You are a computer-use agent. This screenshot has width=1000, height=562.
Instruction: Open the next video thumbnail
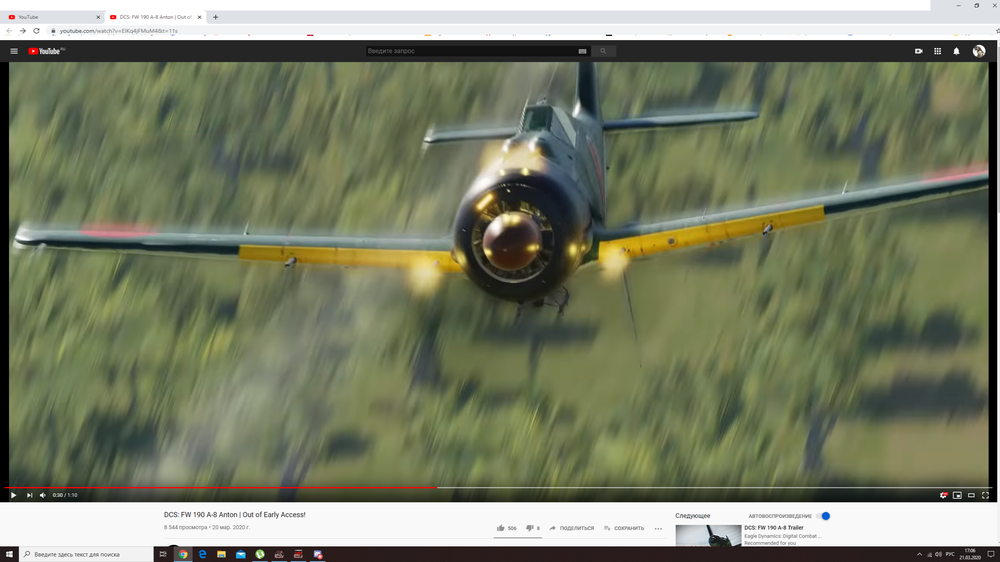click(x=708, y=536)
